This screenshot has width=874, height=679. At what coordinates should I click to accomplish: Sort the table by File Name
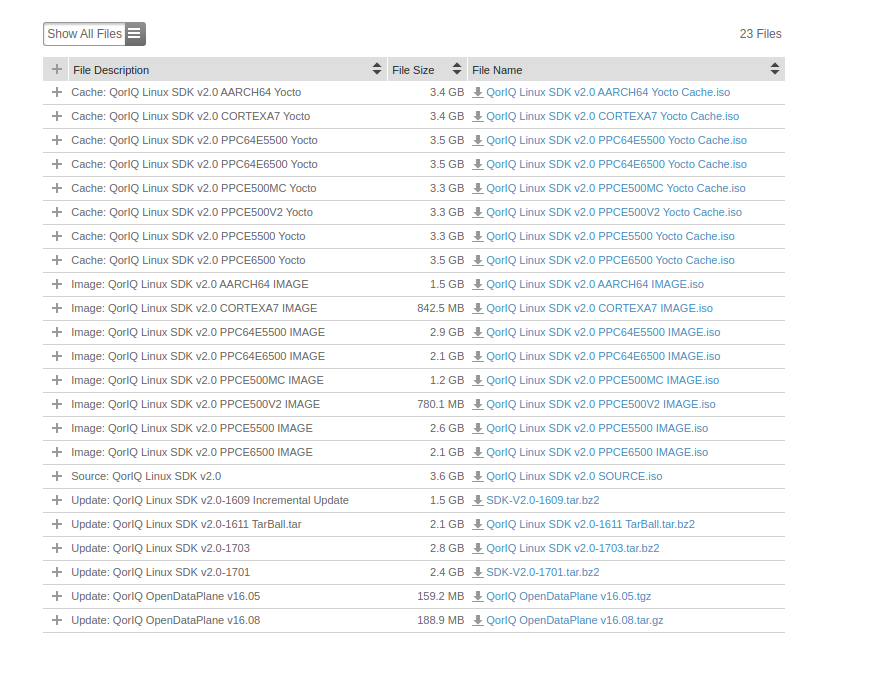point(774,69)
